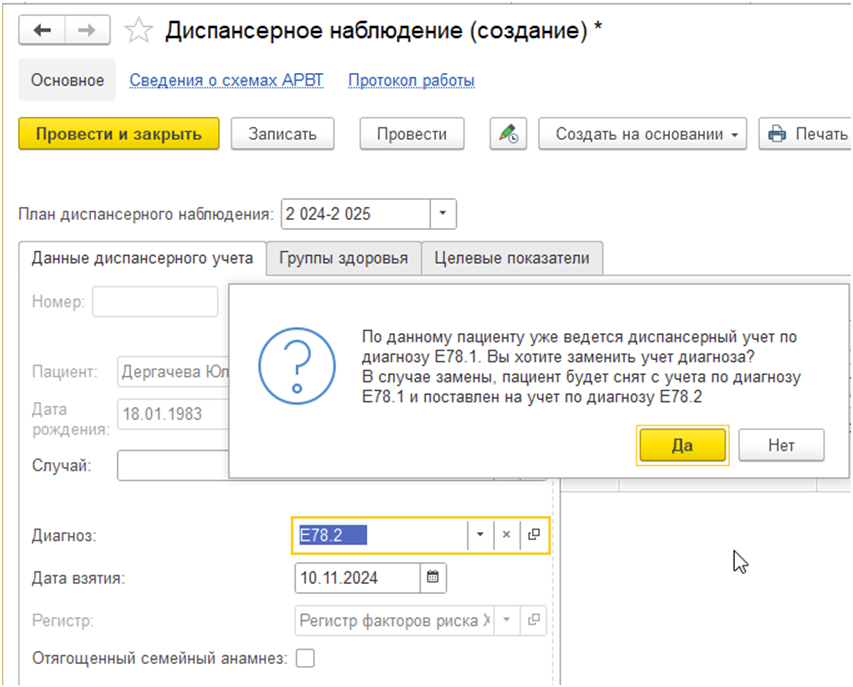Open the Целевые показатели tab
Image resolution: width=853 pixels, height=687 pixels.
point(511,258)
